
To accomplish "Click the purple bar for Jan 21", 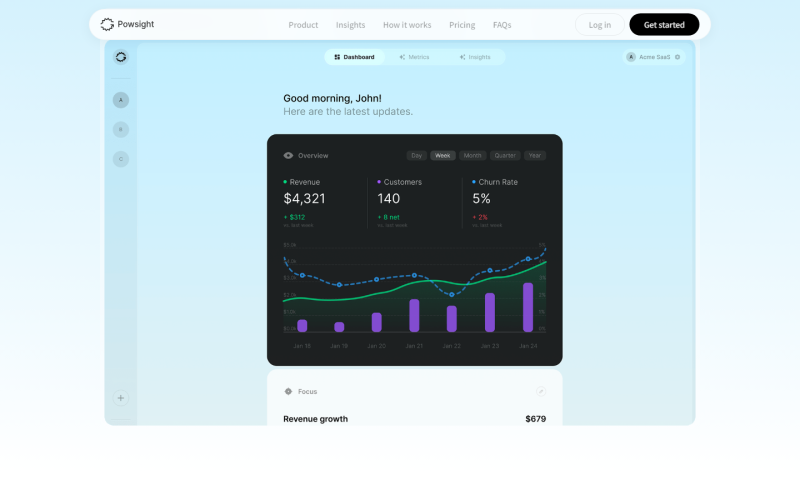I will tap(414, 315).
